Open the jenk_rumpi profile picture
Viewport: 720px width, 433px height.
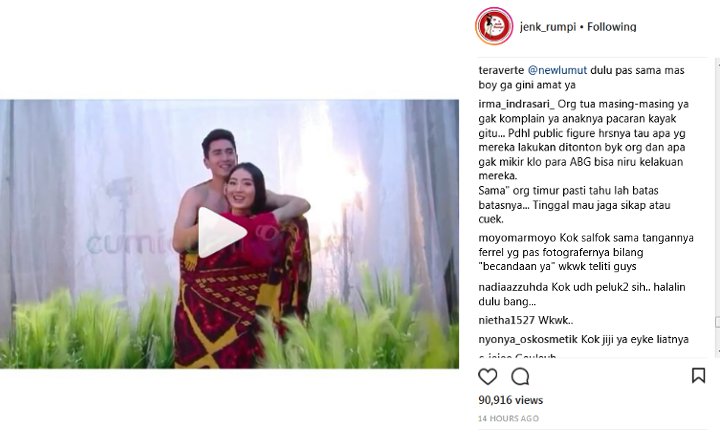[x=494, y=26]
